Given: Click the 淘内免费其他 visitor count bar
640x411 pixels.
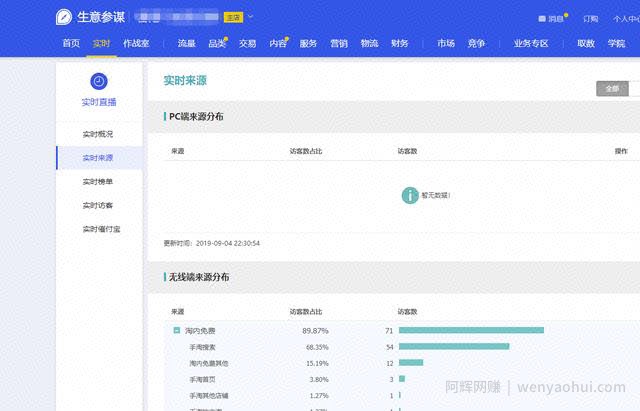Looking at the screenshot, I should pyautogui.click(x=411, y=362).
